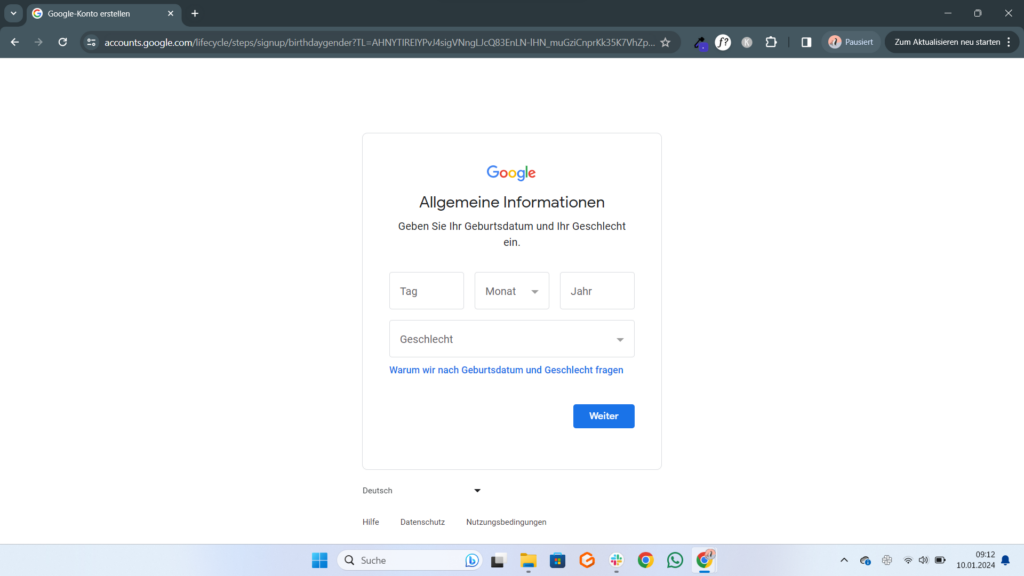Open the new tab plus button
1024x576 pixels.
point(195,13)
